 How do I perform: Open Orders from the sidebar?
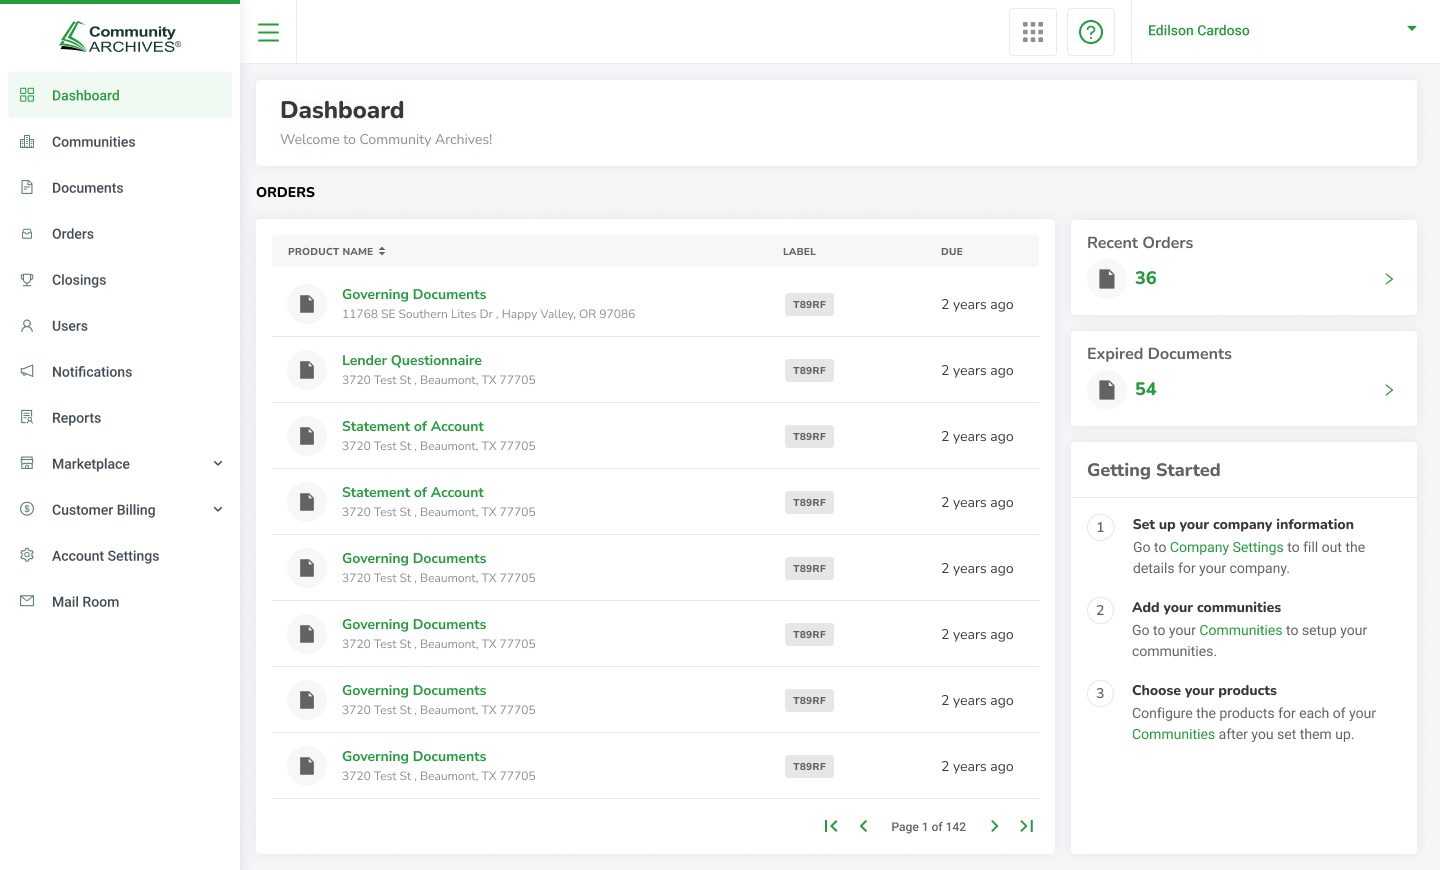coord(120,234)
